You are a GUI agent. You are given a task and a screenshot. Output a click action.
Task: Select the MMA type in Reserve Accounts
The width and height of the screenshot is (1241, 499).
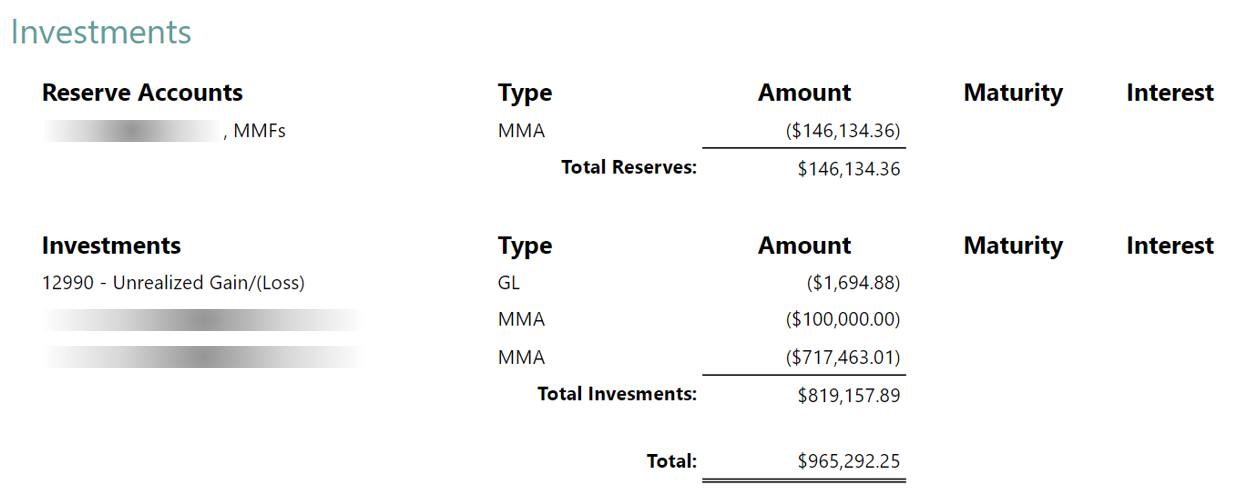coord(522,130)
